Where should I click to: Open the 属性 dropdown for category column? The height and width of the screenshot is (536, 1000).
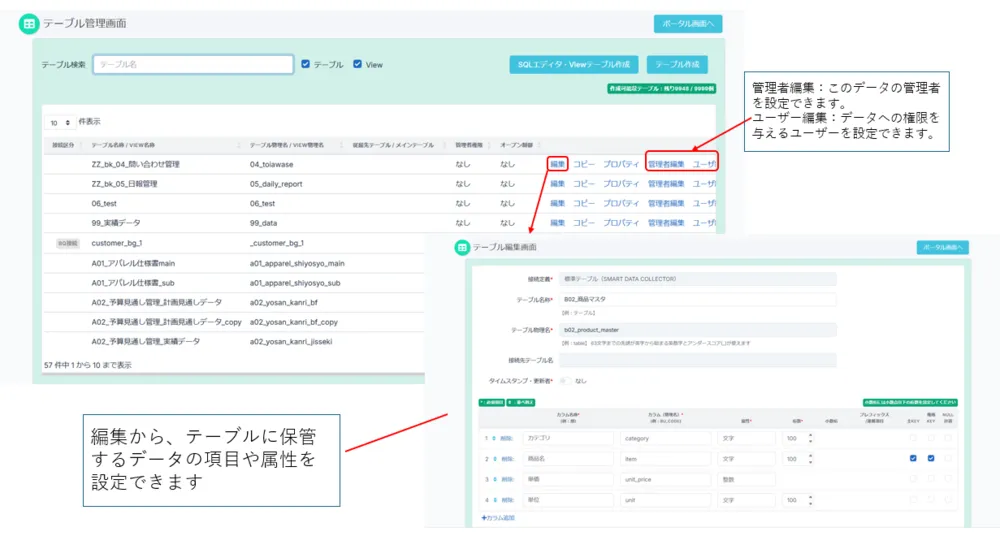click(x=745, y=438)
